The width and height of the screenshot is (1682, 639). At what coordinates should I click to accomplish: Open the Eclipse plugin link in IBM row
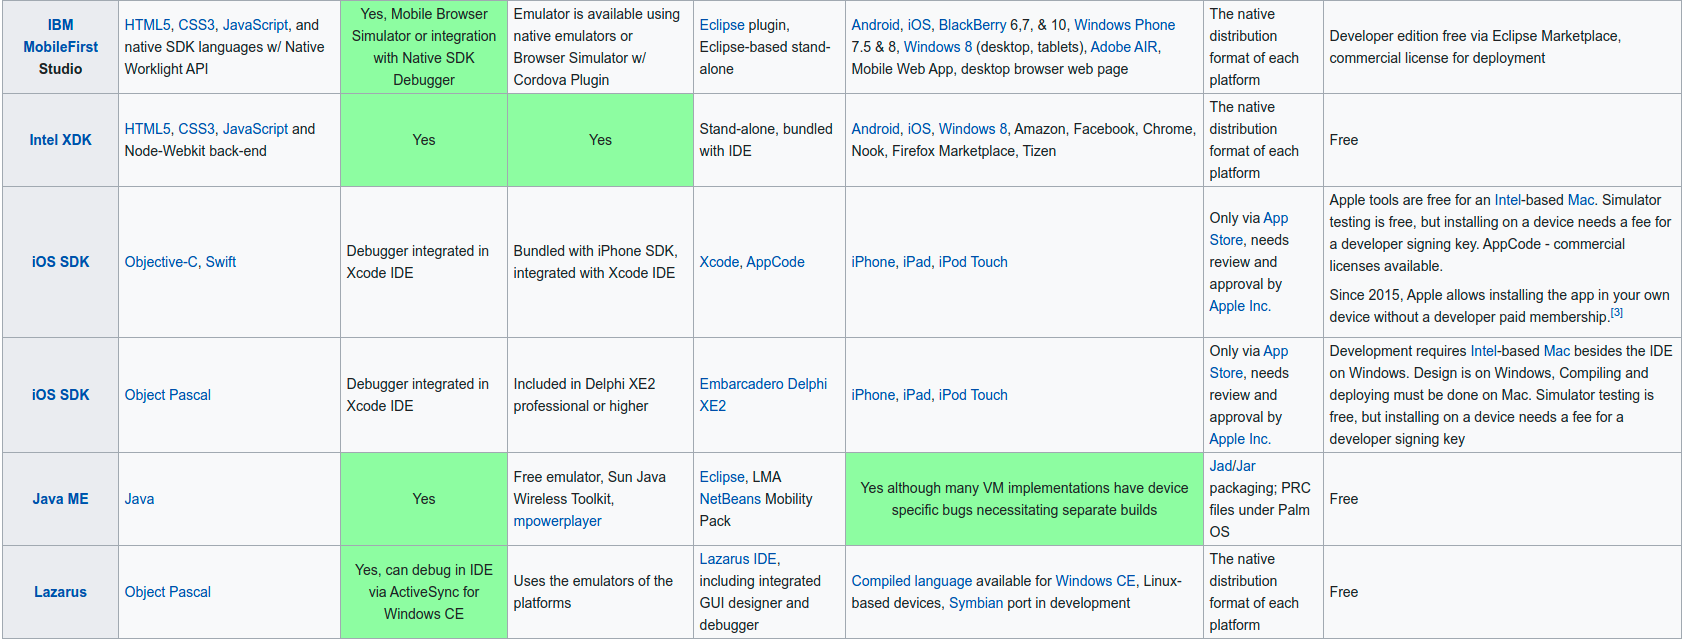(x=722, y=25)
